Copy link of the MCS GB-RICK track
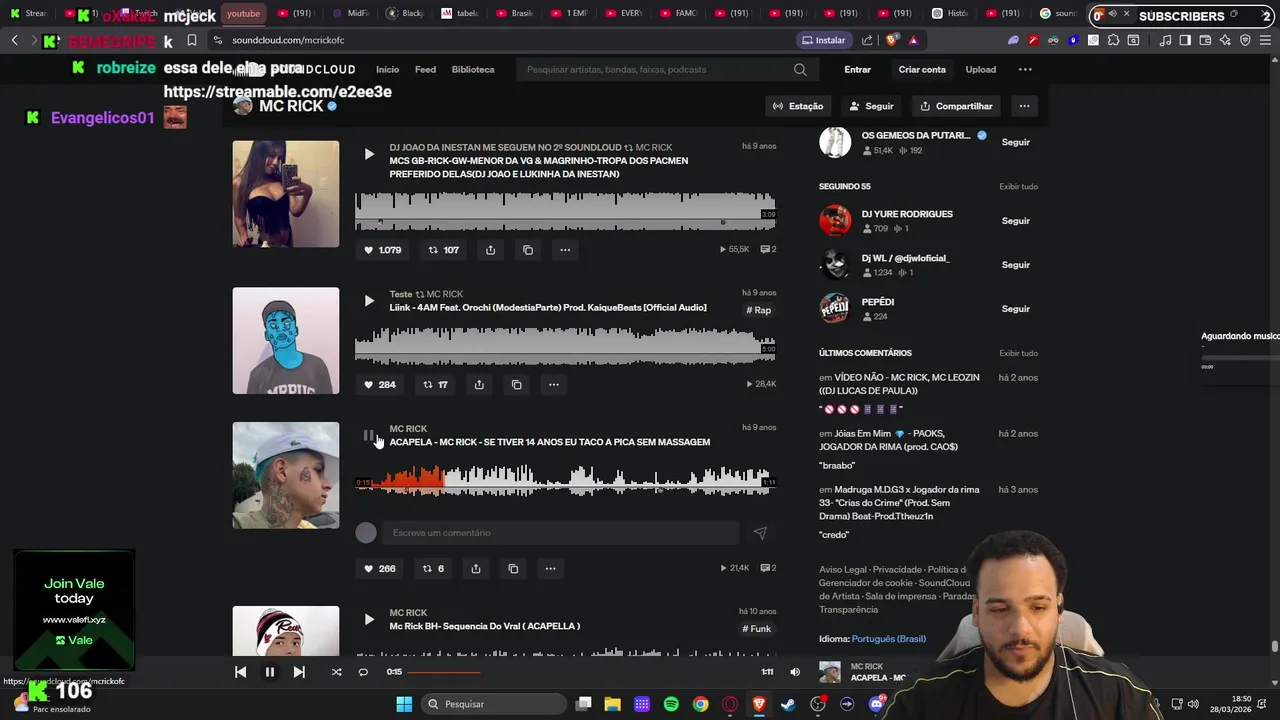Viewport: 1280px width, 720px height. click(x=528, y=250)
